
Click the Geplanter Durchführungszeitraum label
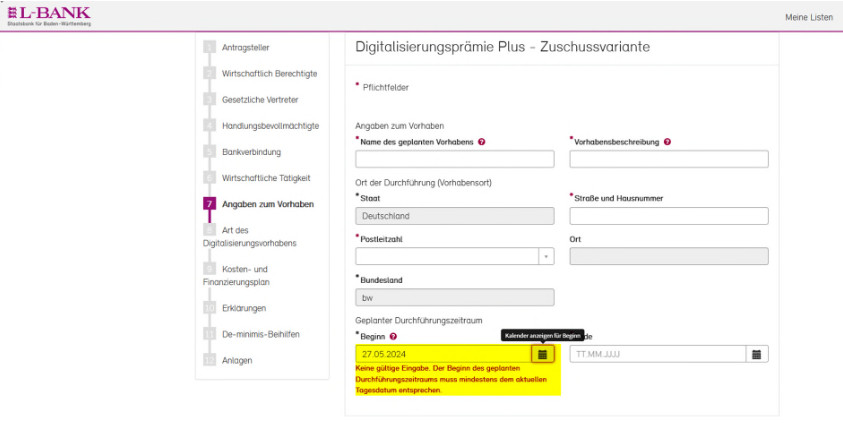pos(419,320)
